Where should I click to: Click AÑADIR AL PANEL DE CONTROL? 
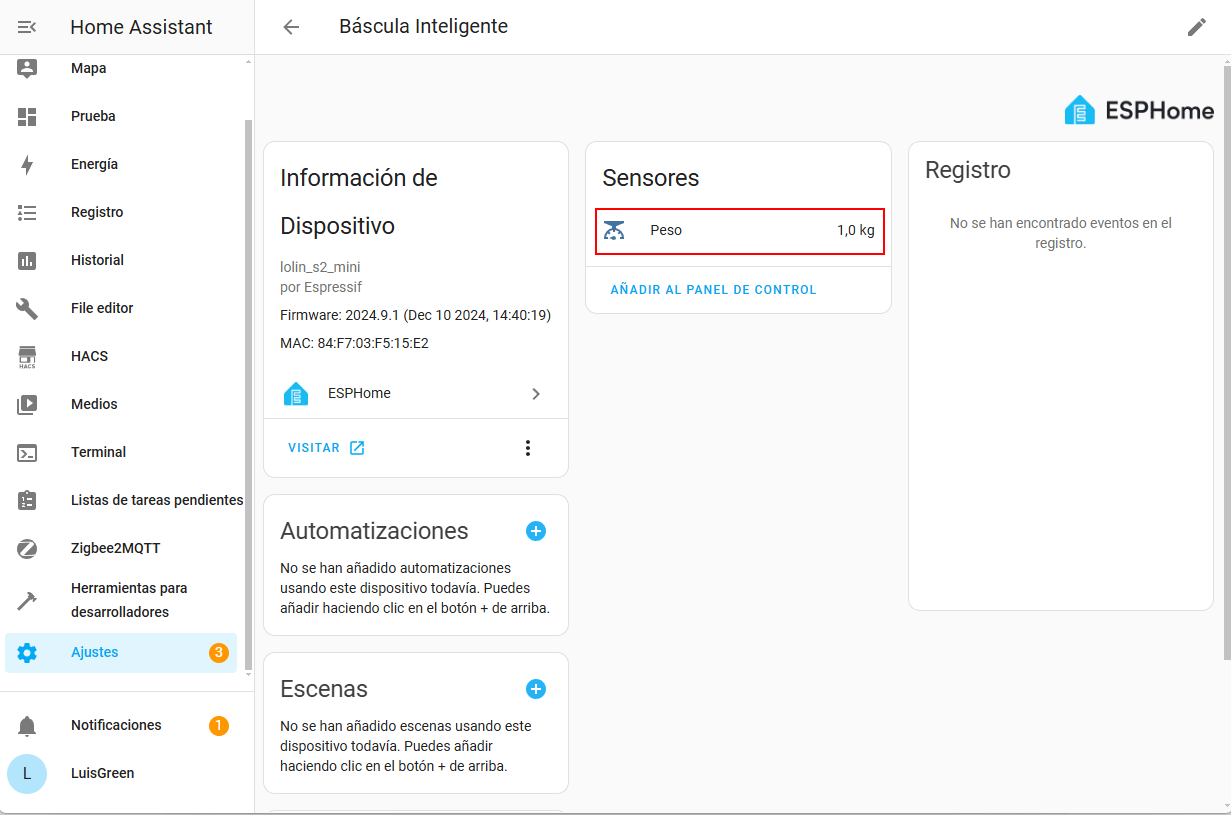(x=713, y=290)
